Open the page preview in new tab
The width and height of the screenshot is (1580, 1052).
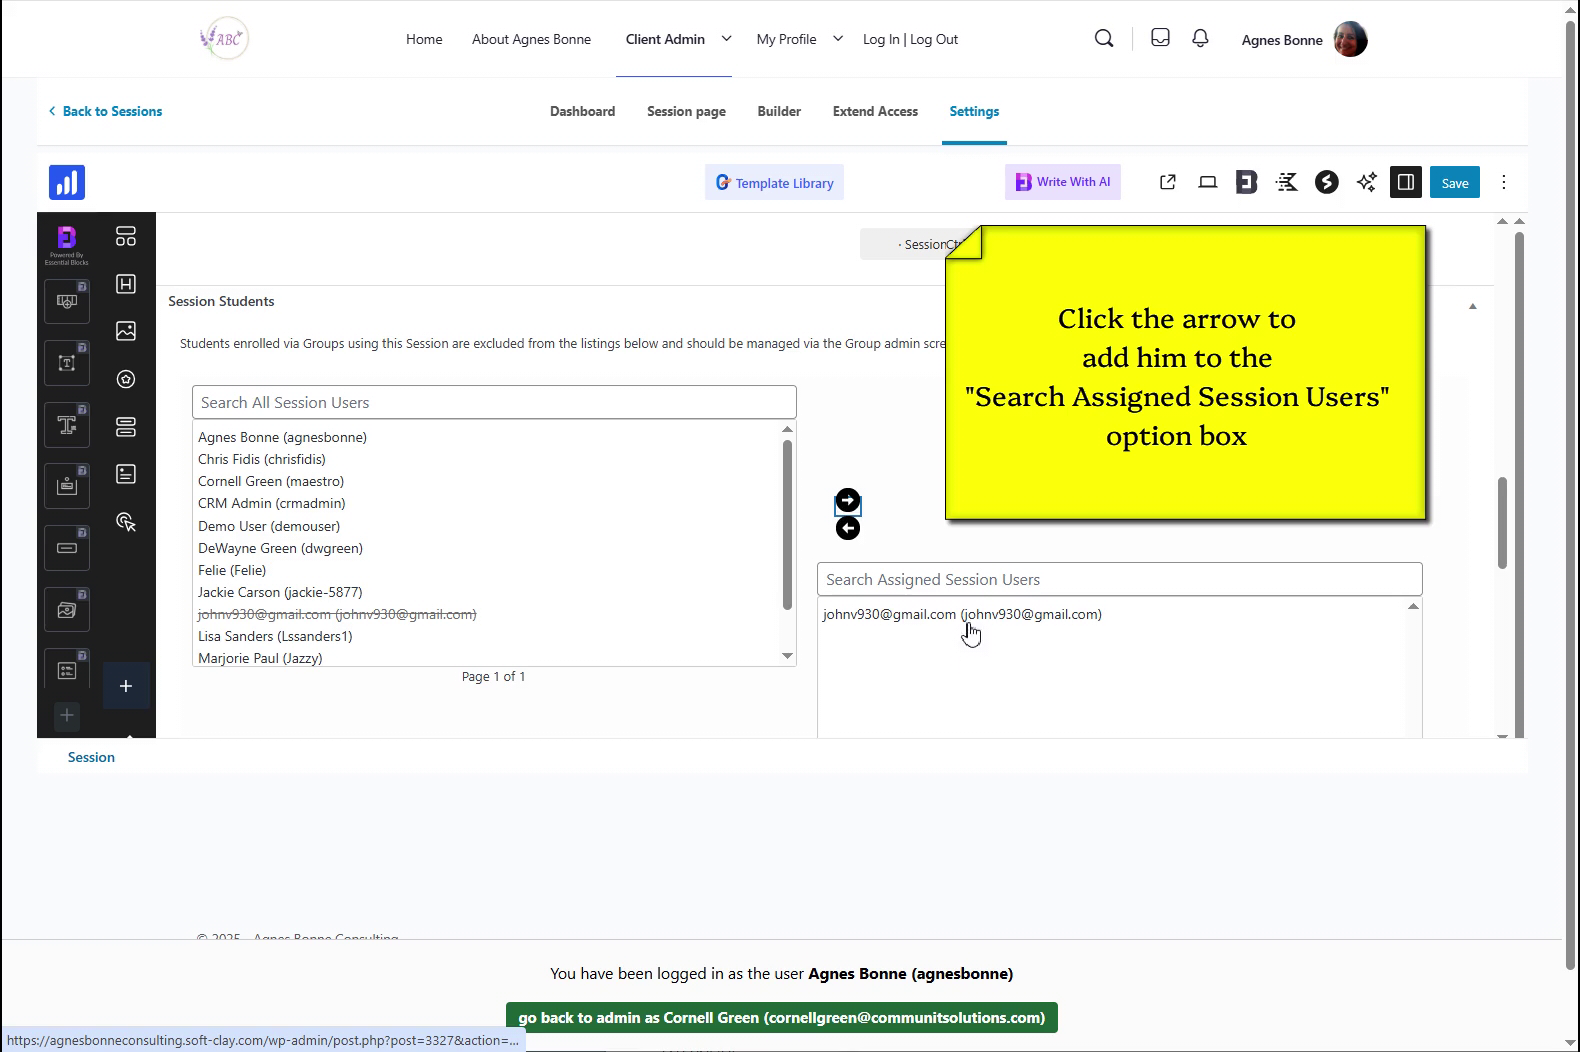pyautogui.click(x=1167, y=182)
